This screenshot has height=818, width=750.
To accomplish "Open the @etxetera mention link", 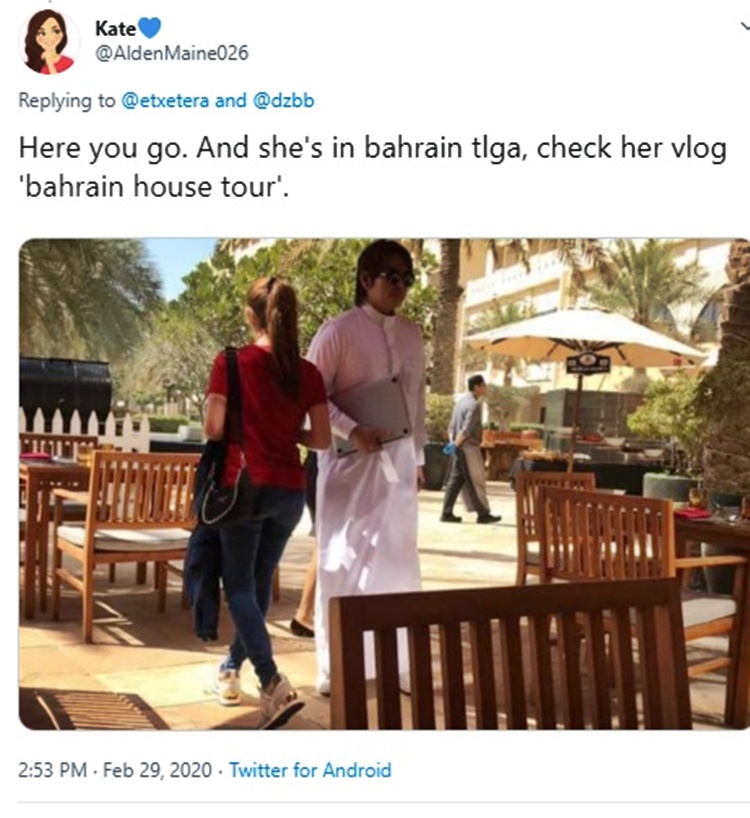I will click(x=165, y=100).
